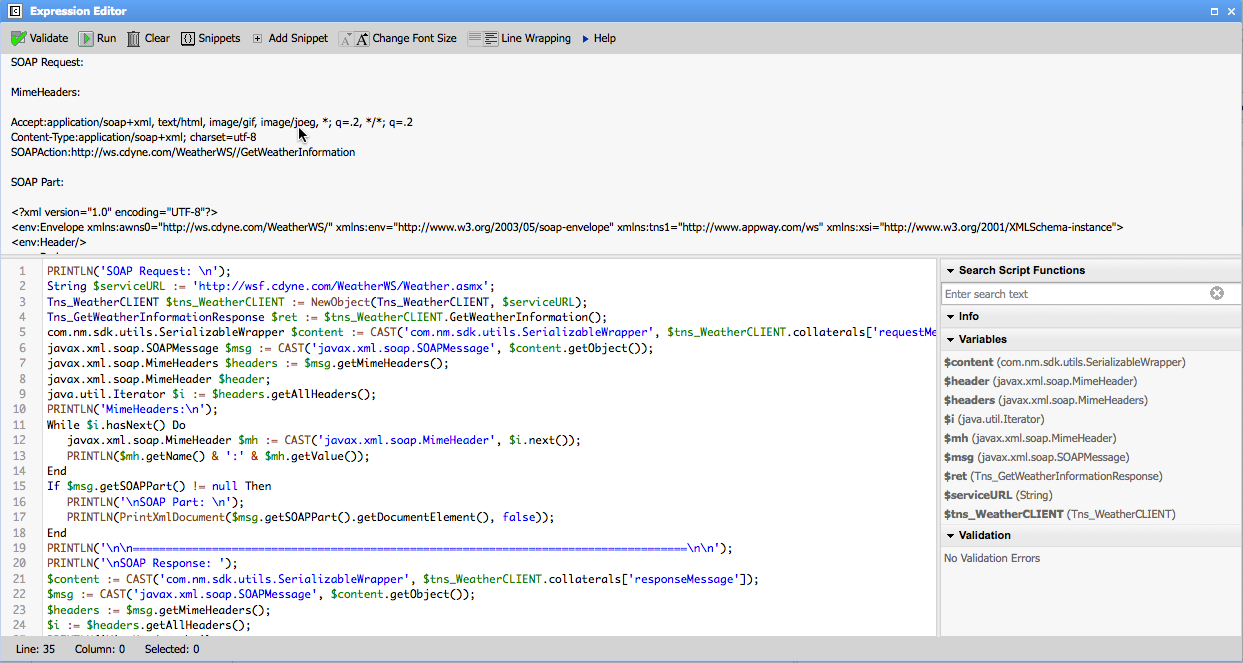Increase font size with the large A icon
This screenshot has height=663, width=1243.
(362, 39)
